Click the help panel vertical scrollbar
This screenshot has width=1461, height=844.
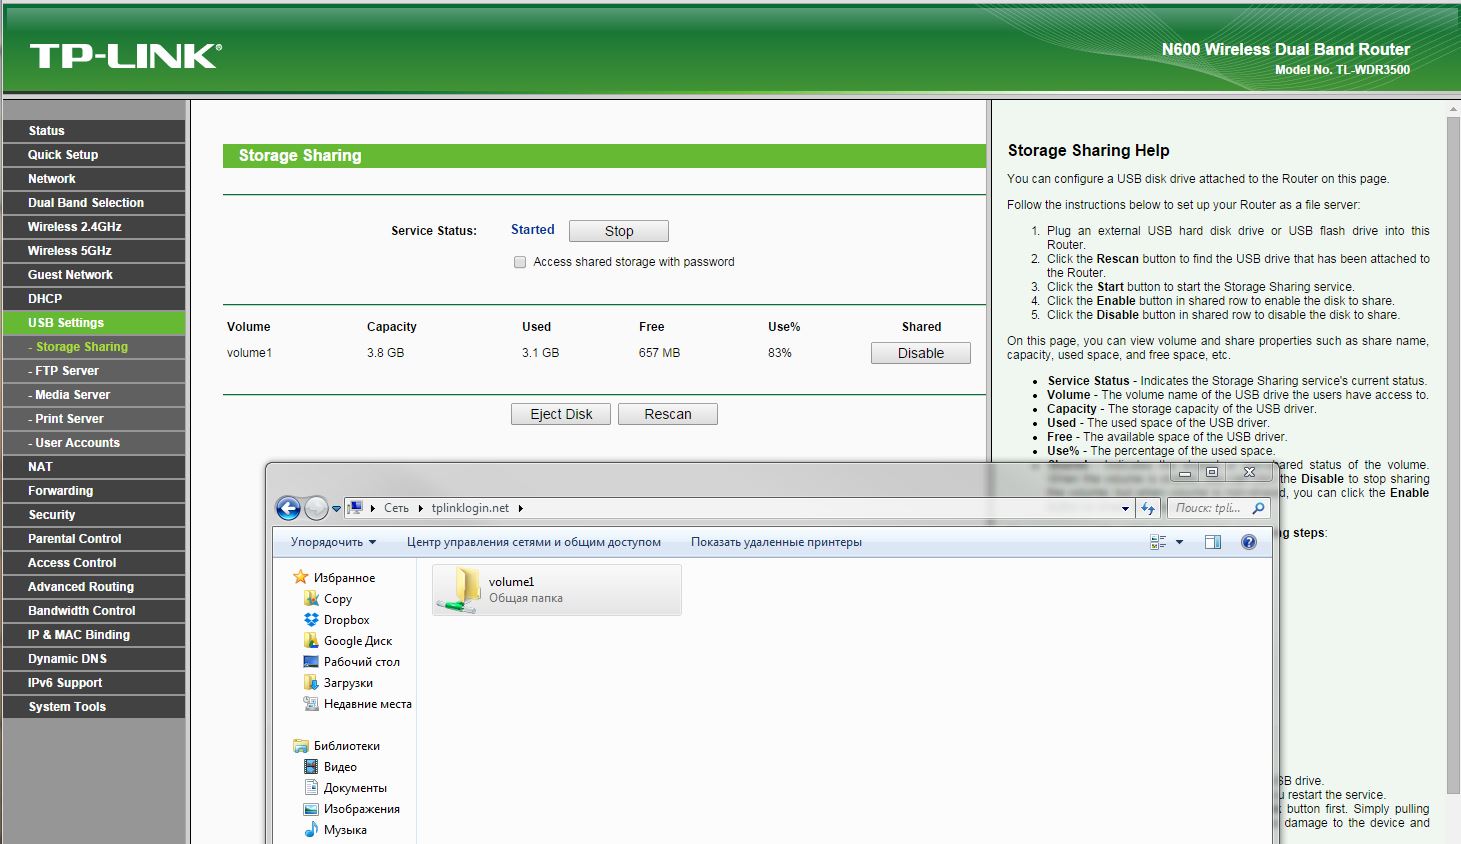pyautogui.click(x=1453, y=455)
